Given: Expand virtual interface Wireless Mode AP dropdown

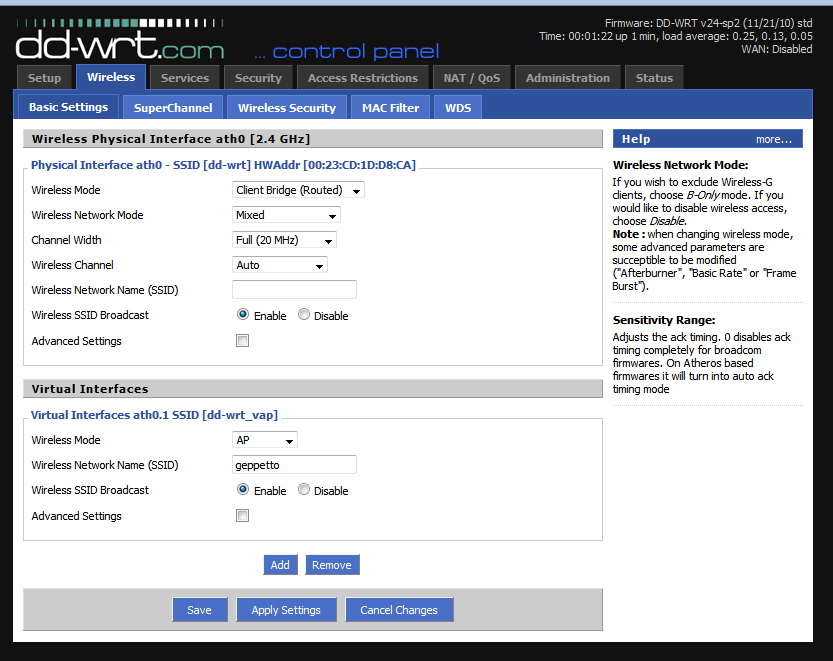Looking at the screenshot, I should tap(265, 440).
